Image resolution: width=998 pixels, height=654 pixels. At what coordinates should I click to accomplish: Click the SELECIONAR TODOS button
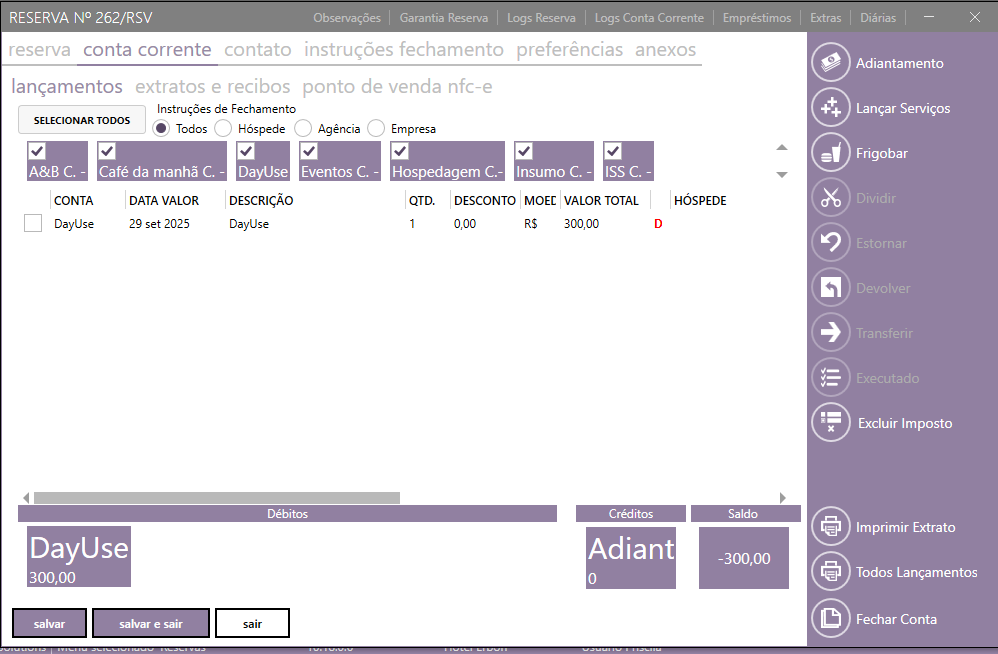point(82,120)
